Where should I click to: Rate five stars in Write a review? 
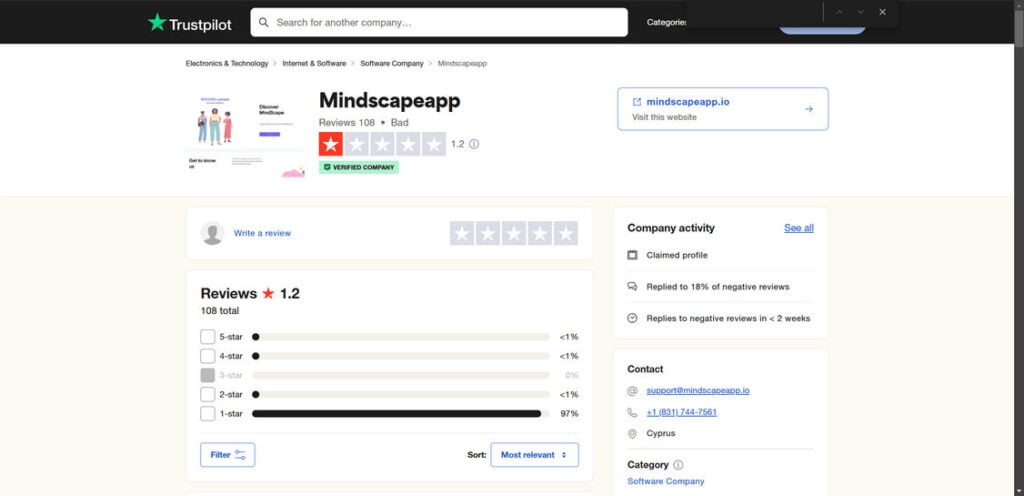pyautogui.click(x=566, y=234)
